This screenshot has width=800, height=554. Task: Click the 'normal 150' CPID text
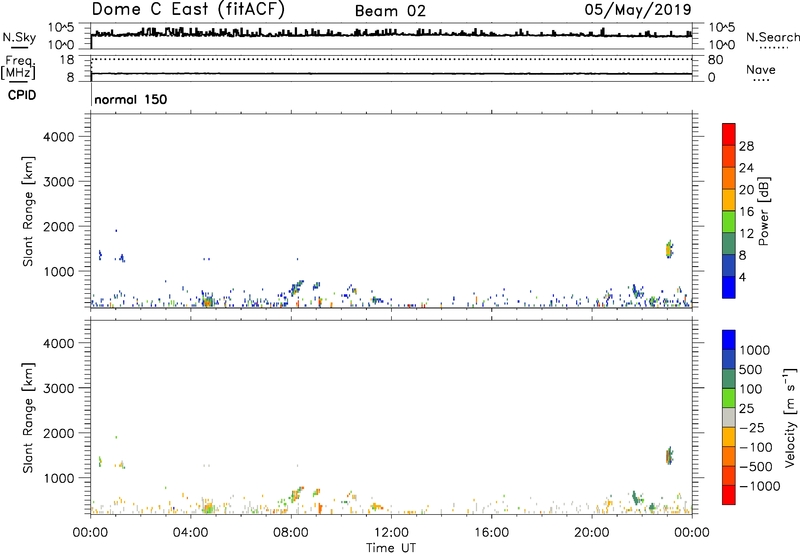tap(131, 99)
